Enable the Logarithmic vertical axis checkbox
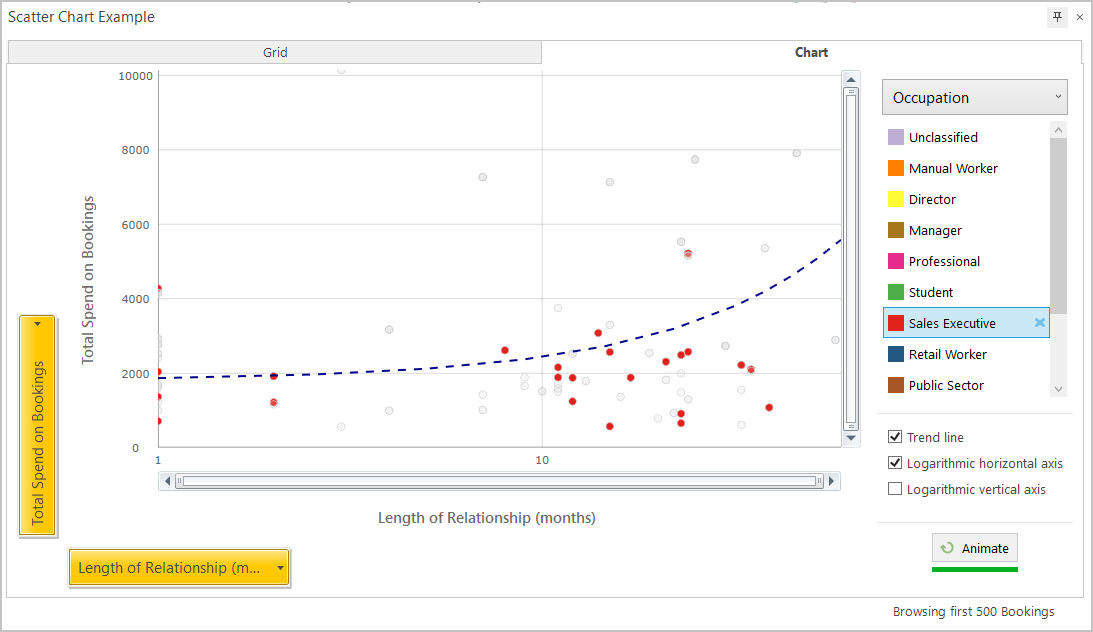 (895, 488)
